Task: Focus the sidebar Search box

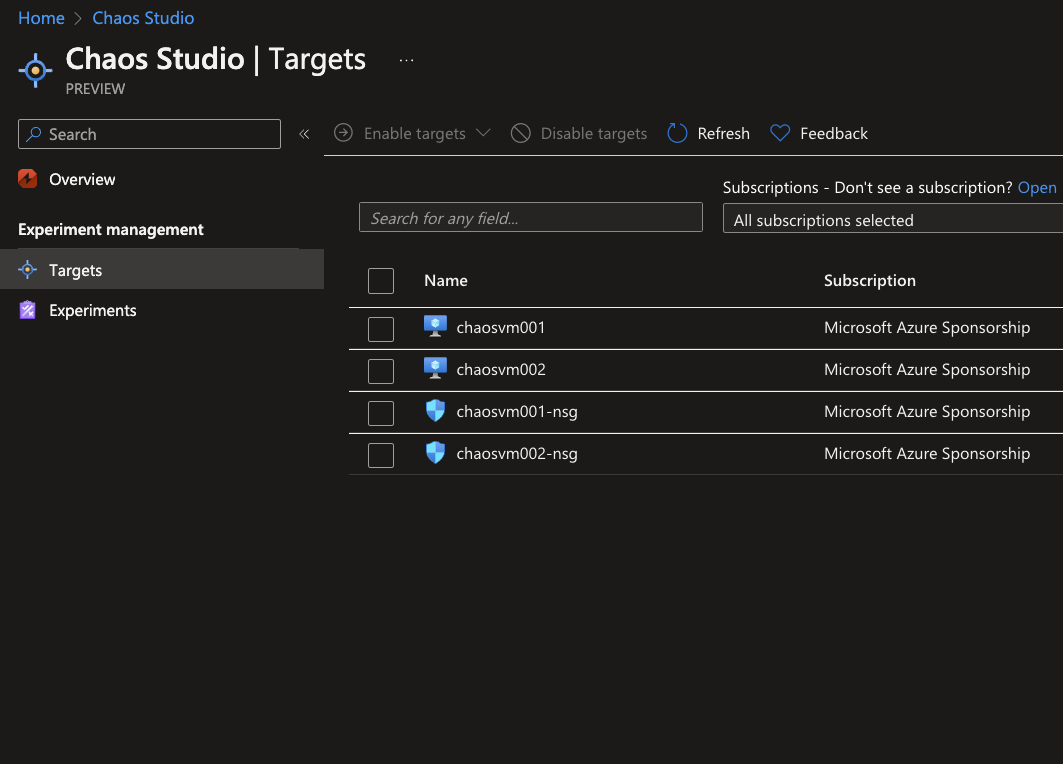Action: (x=149, y=134)
